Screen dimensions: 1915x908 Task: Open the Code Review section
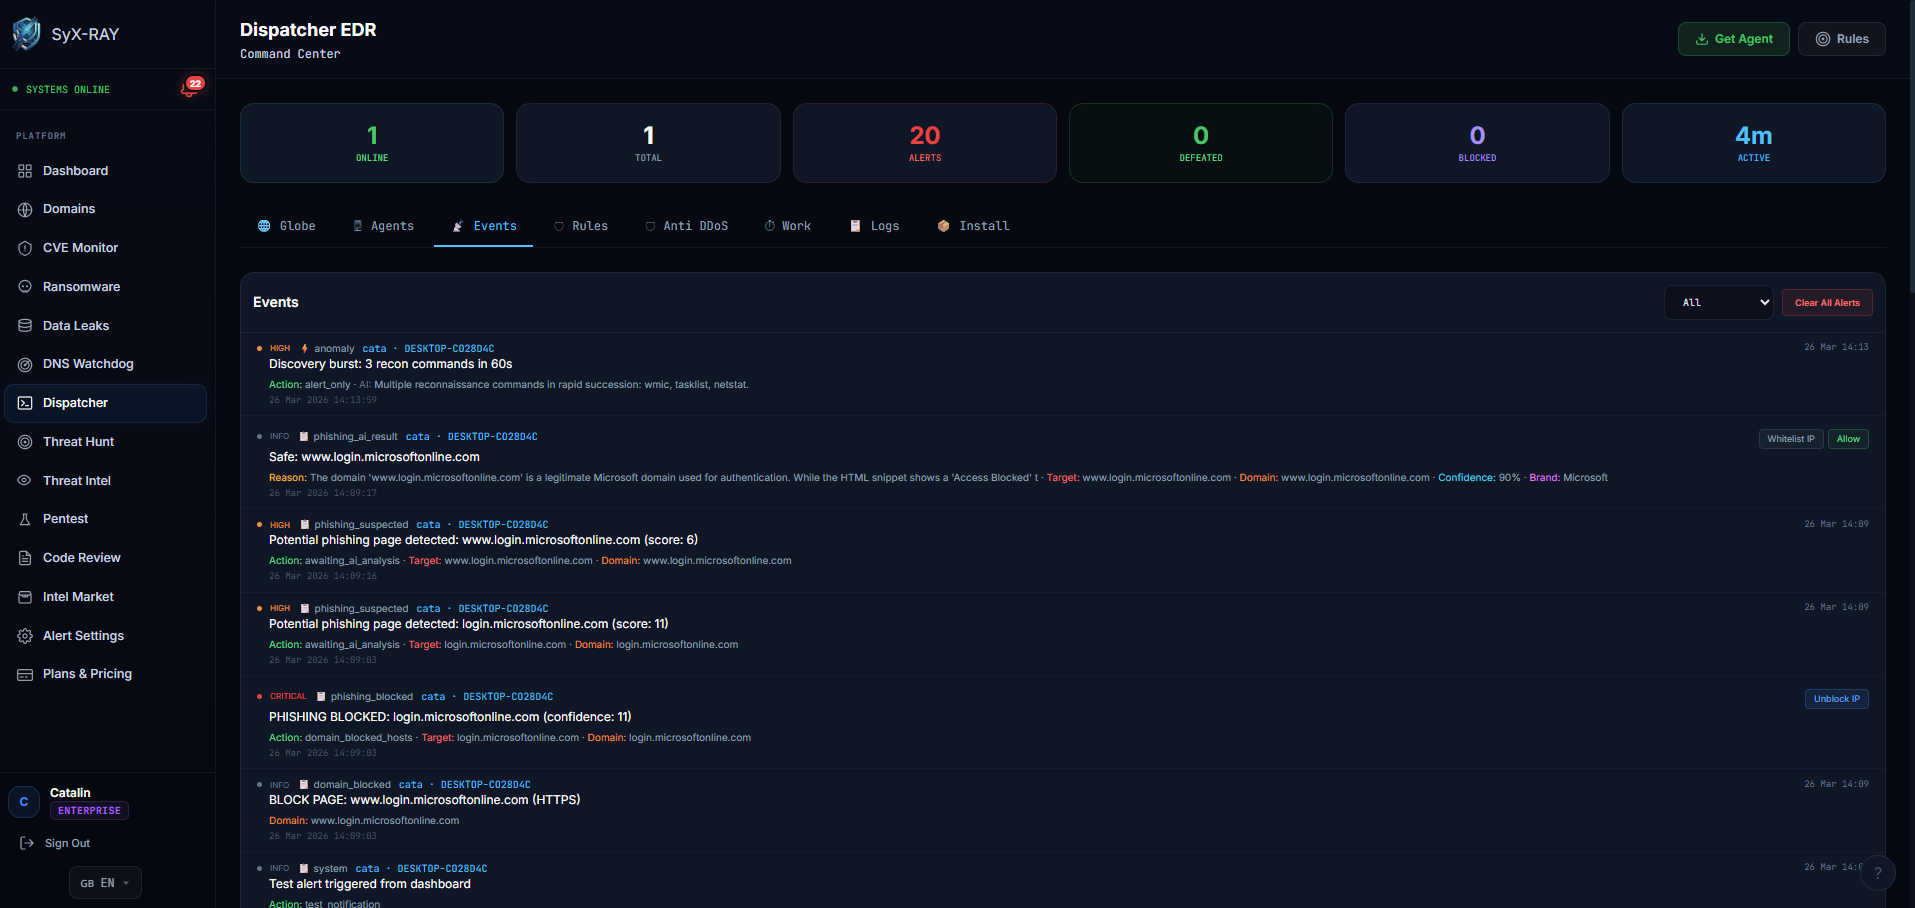point(81,557)
